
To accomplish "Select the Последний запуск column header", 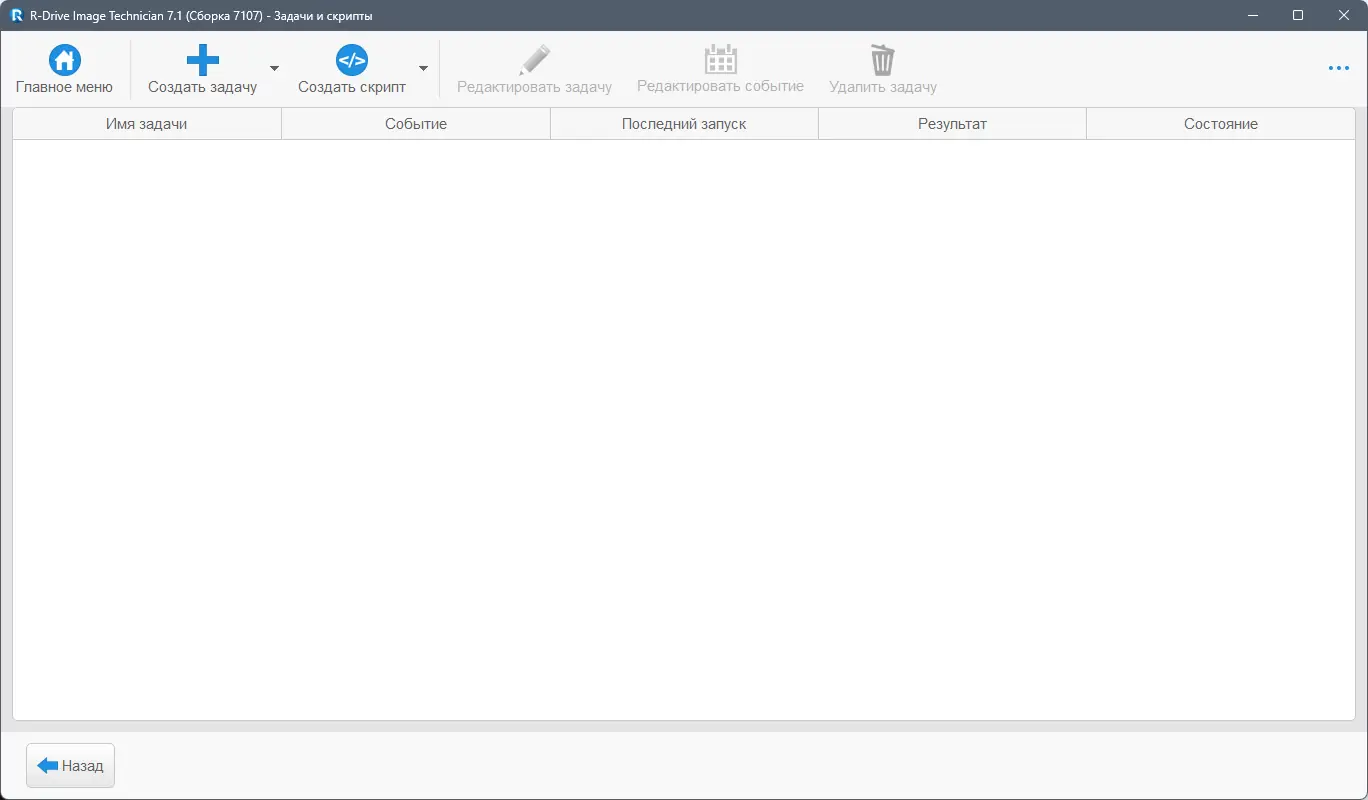I will click(x=683, y=123).
